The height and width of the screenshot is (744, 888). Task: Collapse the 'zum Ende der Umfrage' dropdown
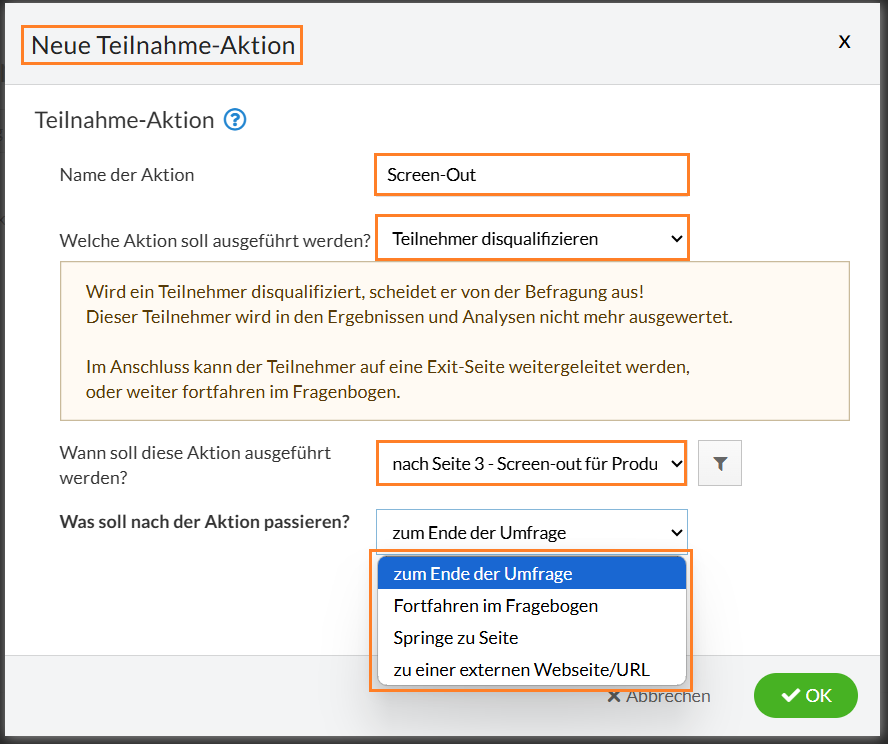pos(532,533)
